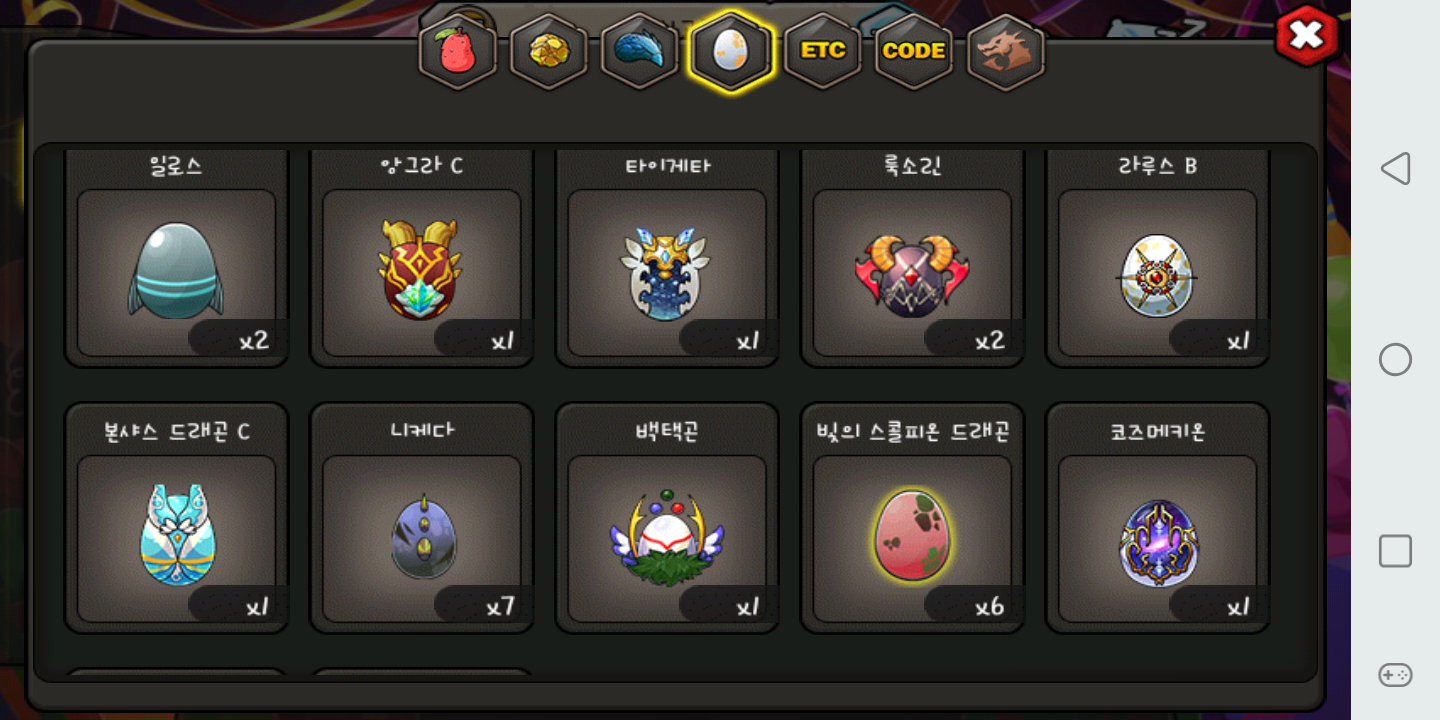Open the CODE tab
The width and height of the screenshot is (1440, 720).
(x=914, y=51)
